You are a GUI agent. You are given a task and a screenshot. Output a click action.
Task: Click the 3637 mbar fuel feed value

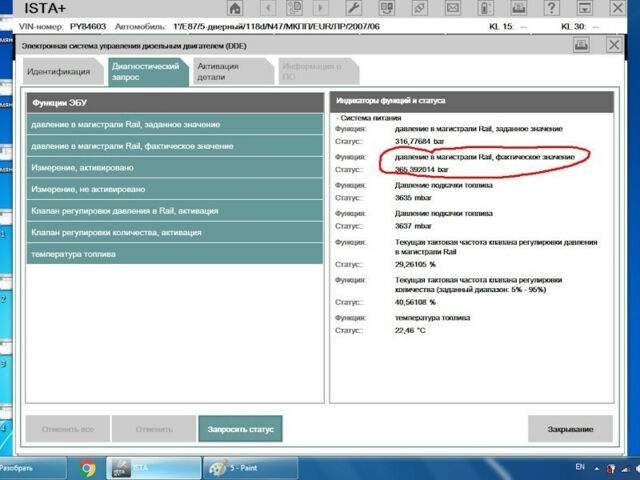pos(413,226)
